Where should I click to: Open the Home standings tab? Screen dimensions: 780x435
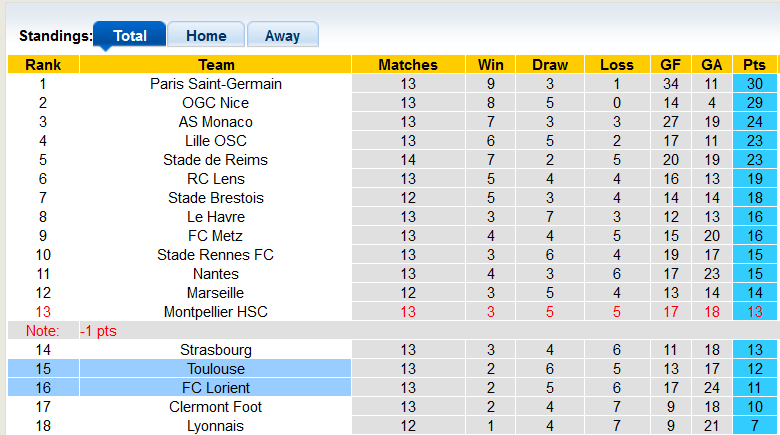(x=206, y=36)
